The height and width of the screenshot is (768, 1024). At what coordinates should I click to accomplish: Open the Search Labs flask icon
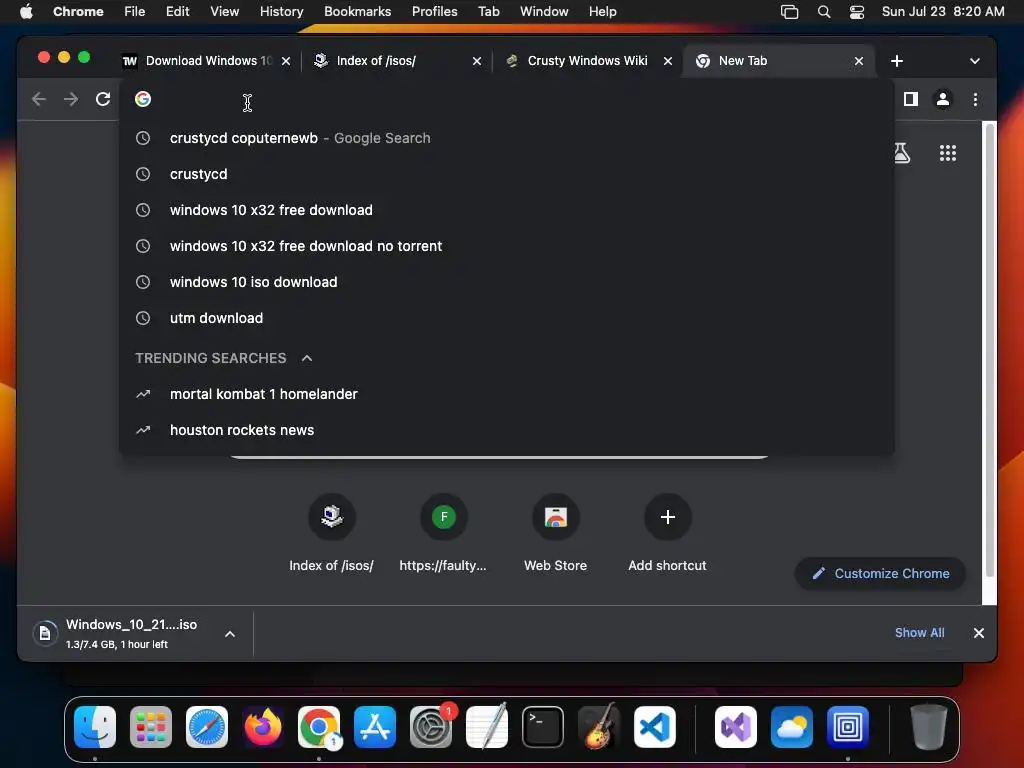pos(902,153)
